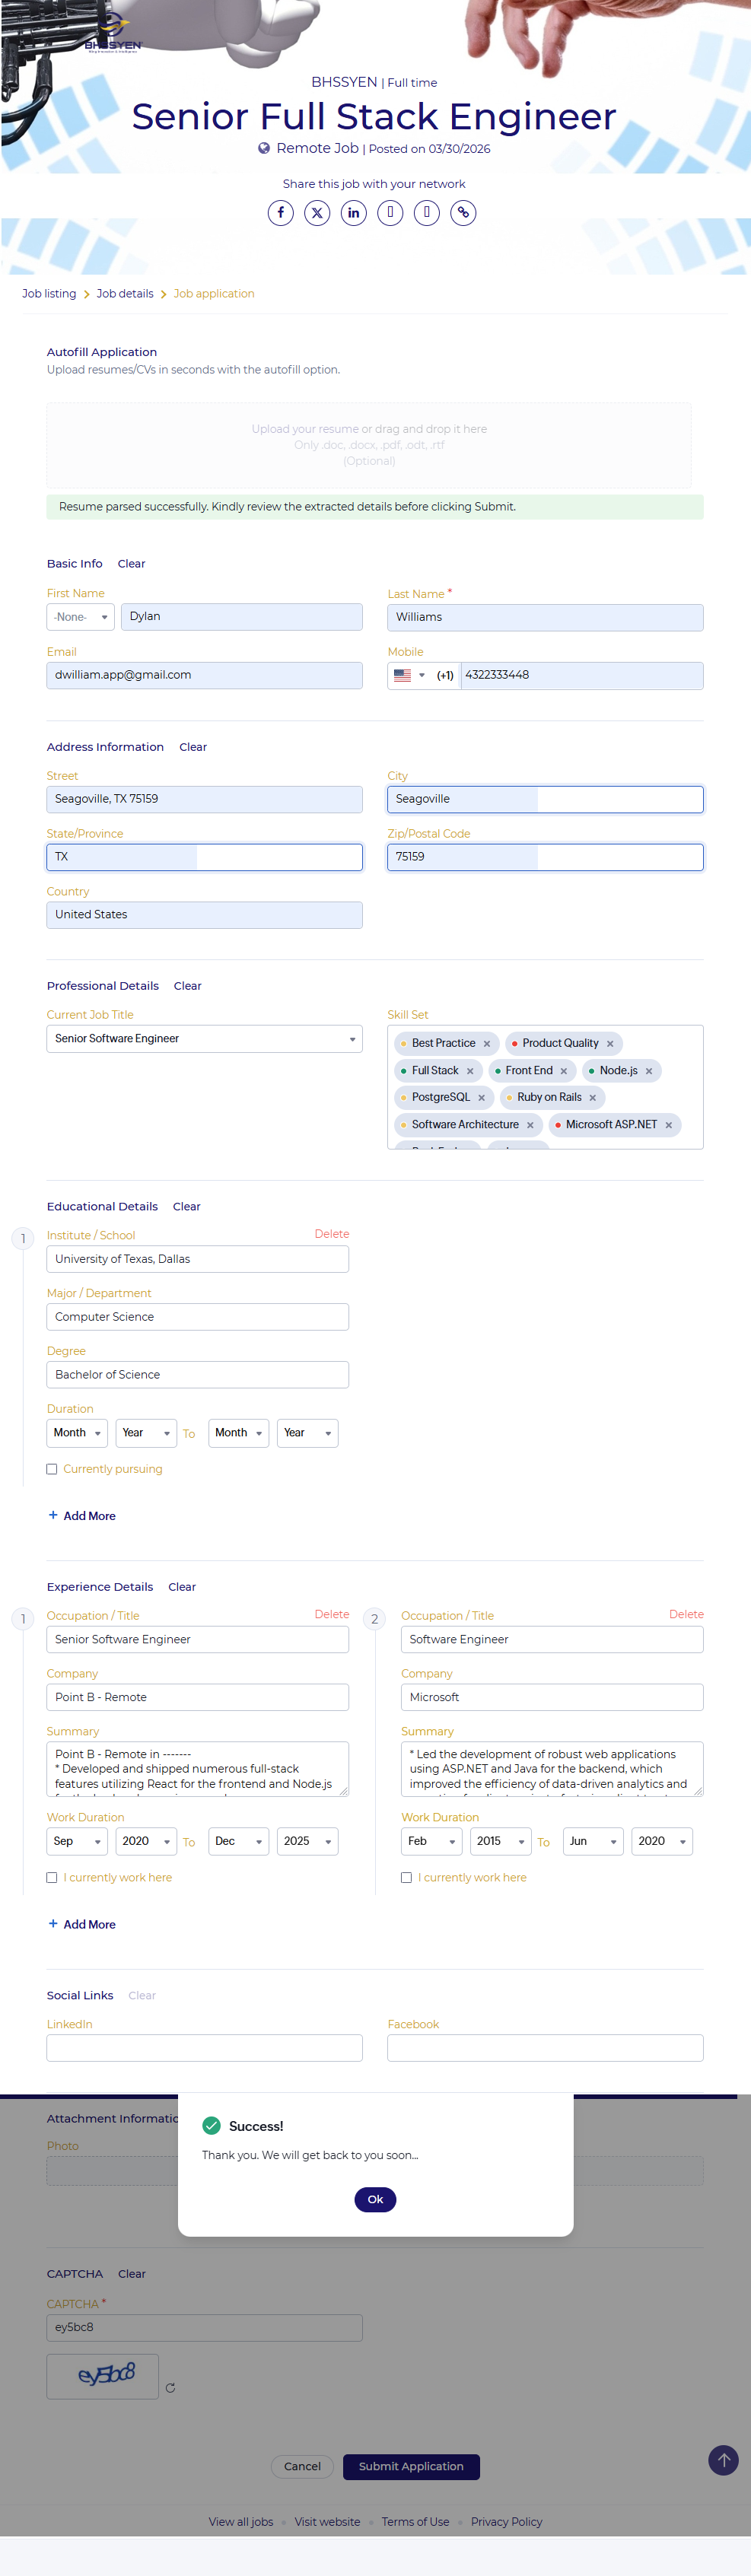This screenshot has height=2576, width=751.
Task: Refresh the CAPTCHA image
Action: (x=170, y=2387)
